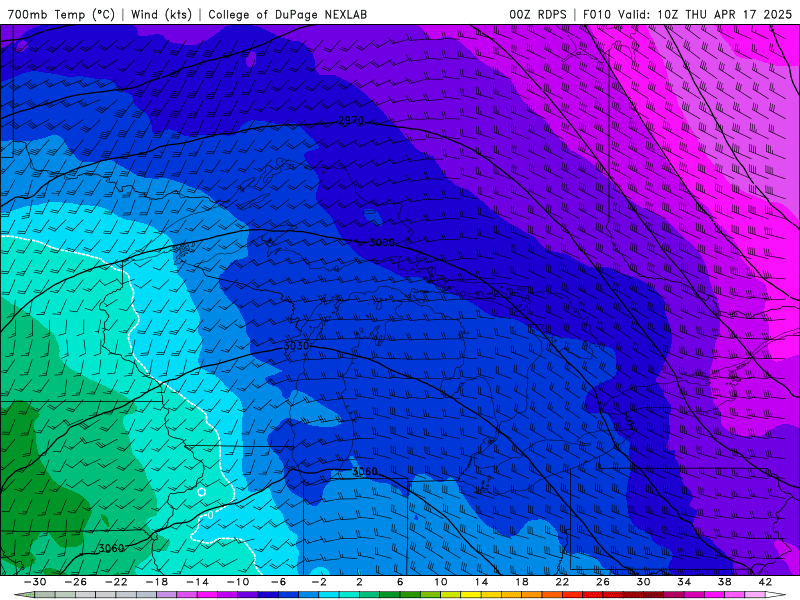The image size is (800, 600).
Task: Click the 30 colorbar label
Action: [643, 582]
